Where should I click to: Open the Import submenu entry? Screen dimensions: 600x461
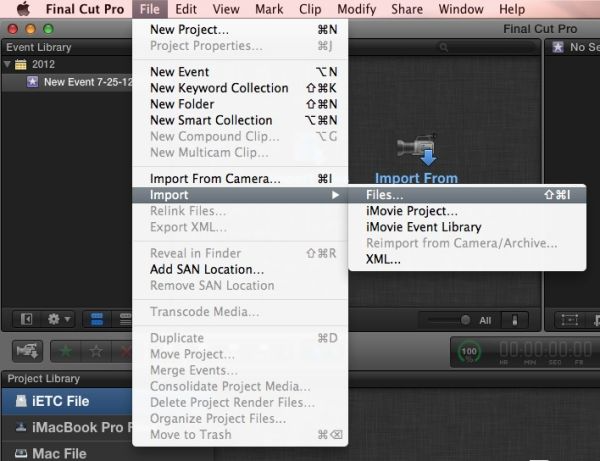pos(240,195)
